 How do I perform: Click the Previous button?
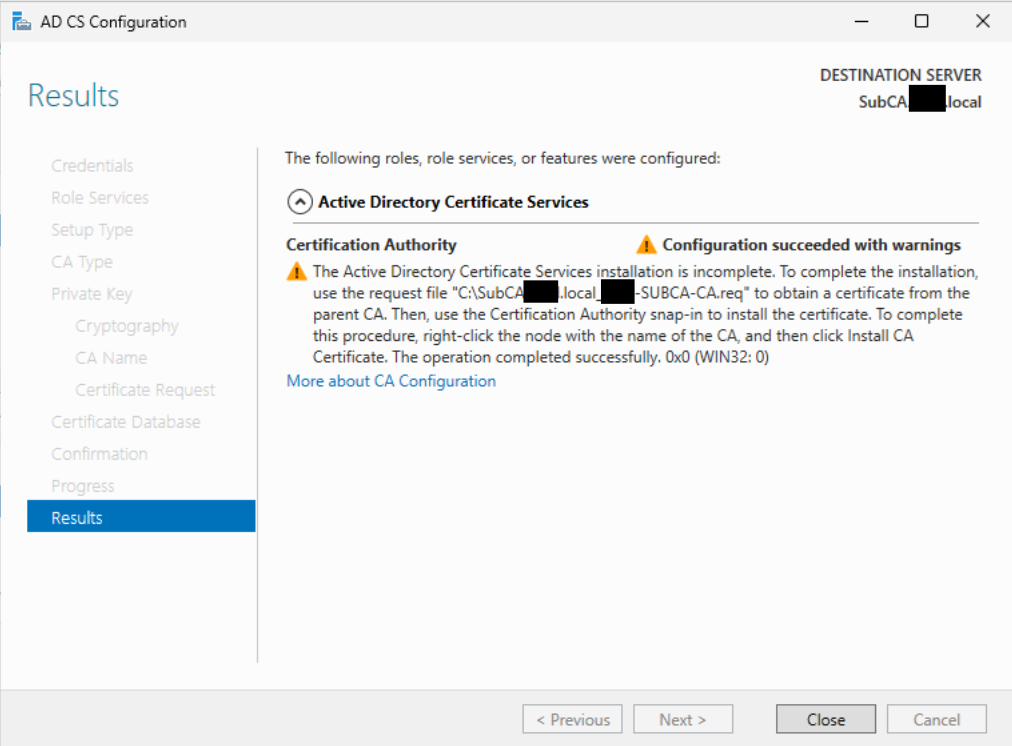572,719
